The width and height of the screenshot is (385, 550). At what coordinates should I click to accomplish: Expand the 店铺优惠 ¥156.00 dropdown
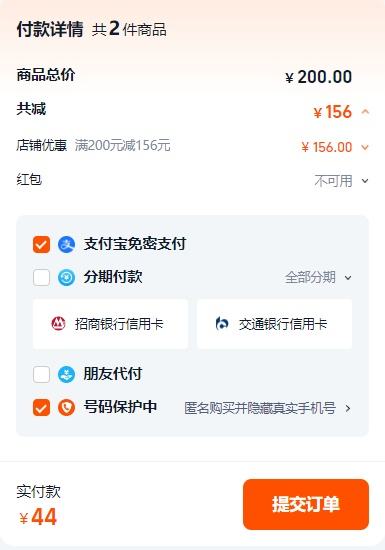365,147
